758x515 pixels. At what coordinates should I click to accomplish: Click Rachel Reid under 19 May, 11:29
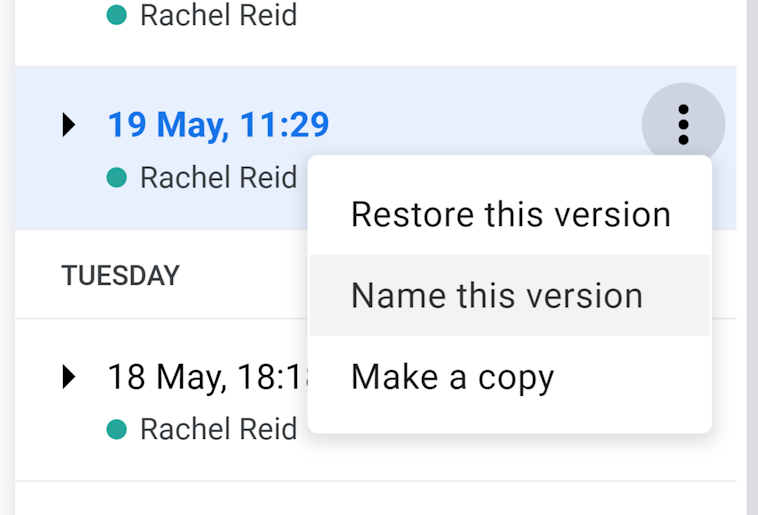218,178
